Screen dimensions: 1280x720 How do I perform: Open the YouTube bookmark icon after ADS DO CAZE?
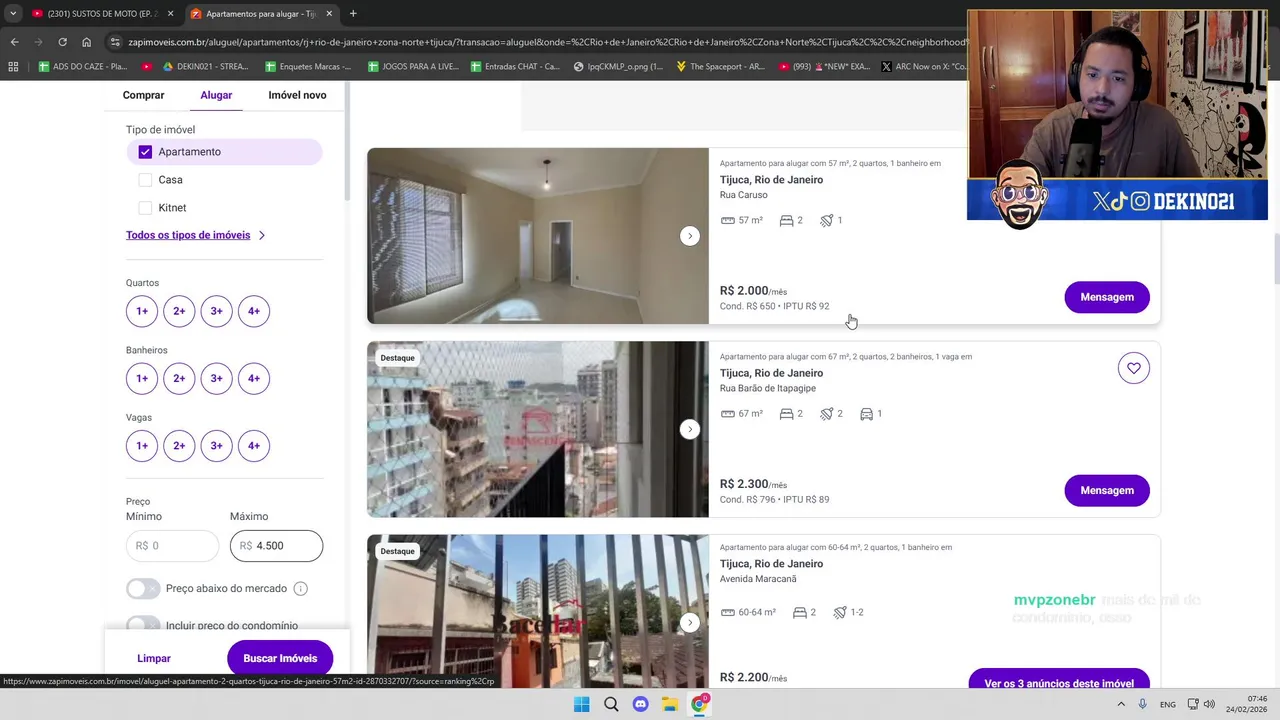147,67
